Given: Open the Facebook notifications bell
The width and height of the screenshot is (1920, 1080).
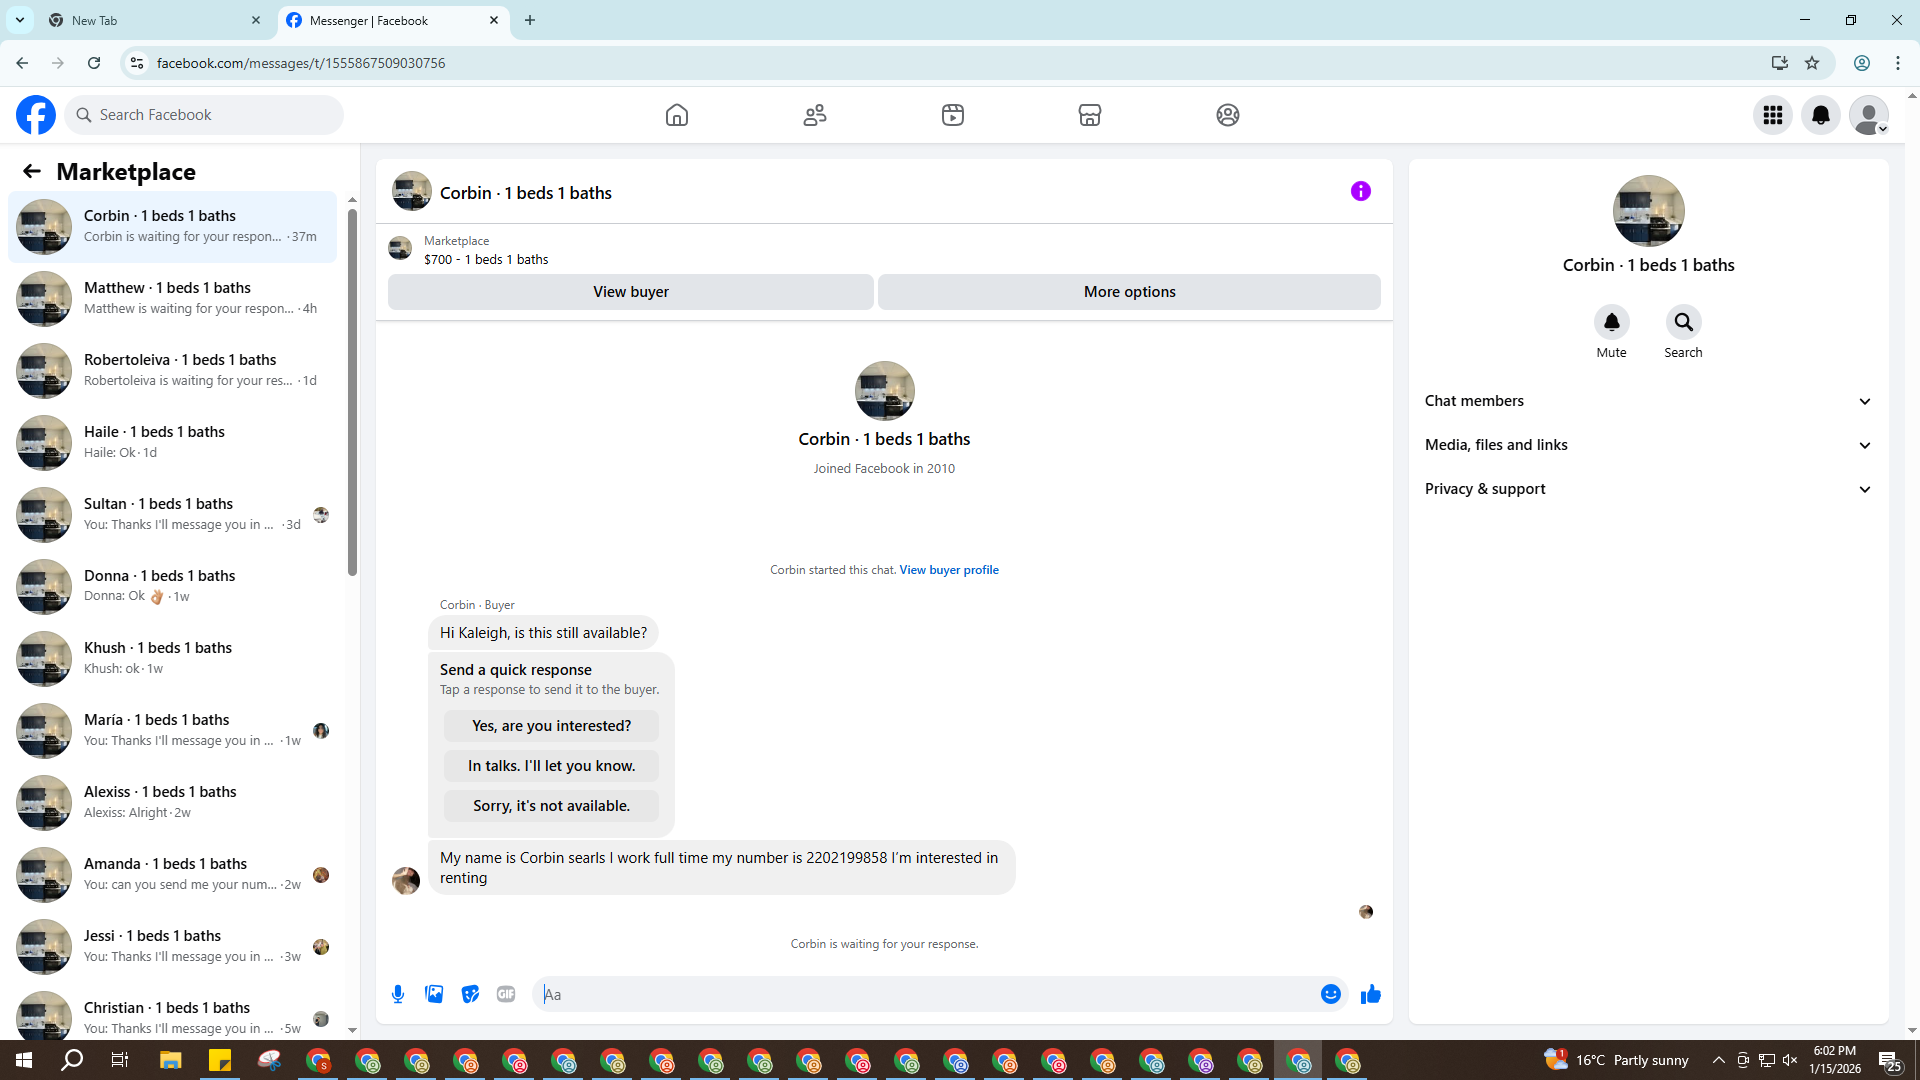Looking at the screenshot, I should coord(1821,115).
